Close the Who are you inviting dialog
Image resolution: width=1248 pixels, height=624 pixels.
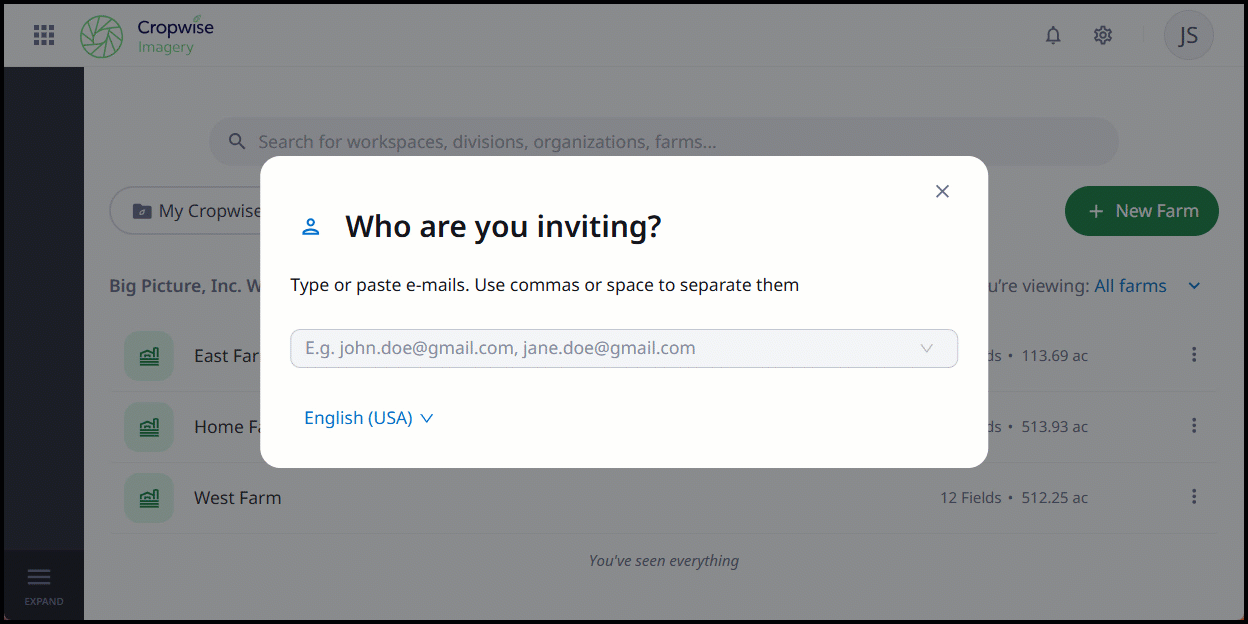(x=941, y=191)
